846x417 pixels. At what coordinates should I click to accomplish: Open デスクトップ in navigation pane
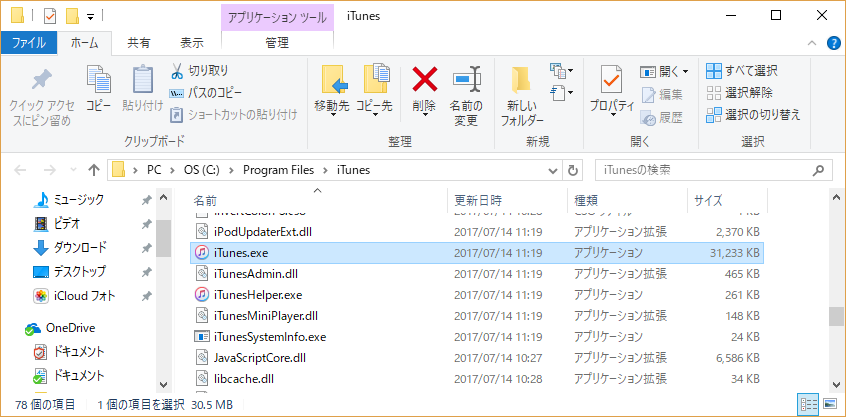click(x=69, y=271)
